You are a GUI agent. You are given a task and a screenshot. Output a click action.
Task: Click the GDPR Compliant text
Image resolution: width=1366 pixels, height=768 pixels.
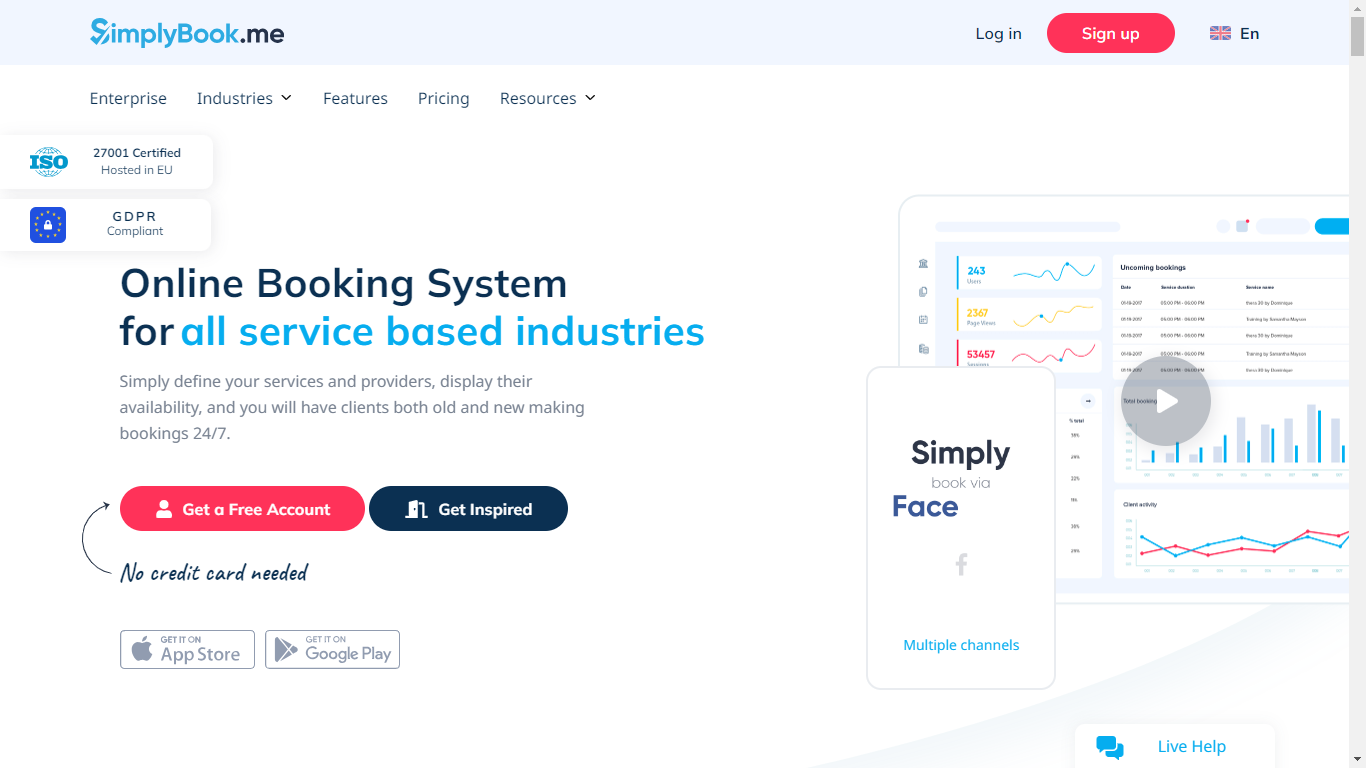135,224
